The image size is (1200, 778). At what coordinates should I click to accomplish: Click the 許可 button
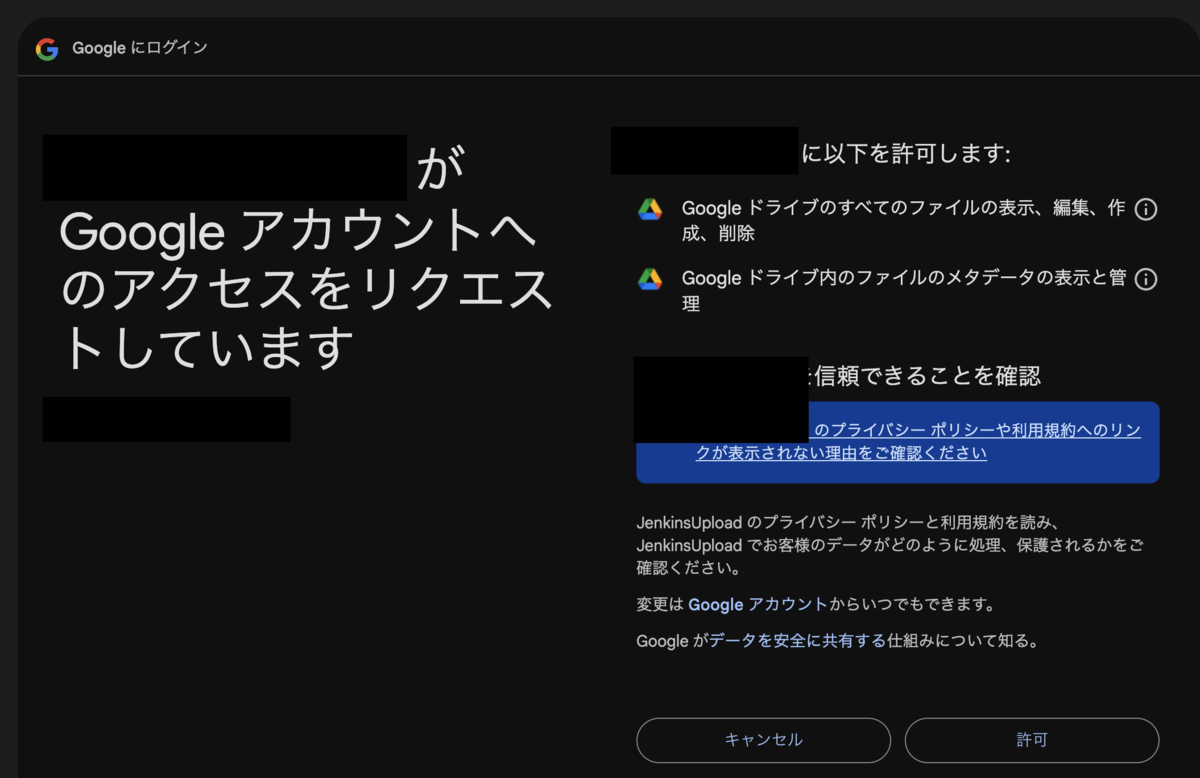(x=1032, y=740)
